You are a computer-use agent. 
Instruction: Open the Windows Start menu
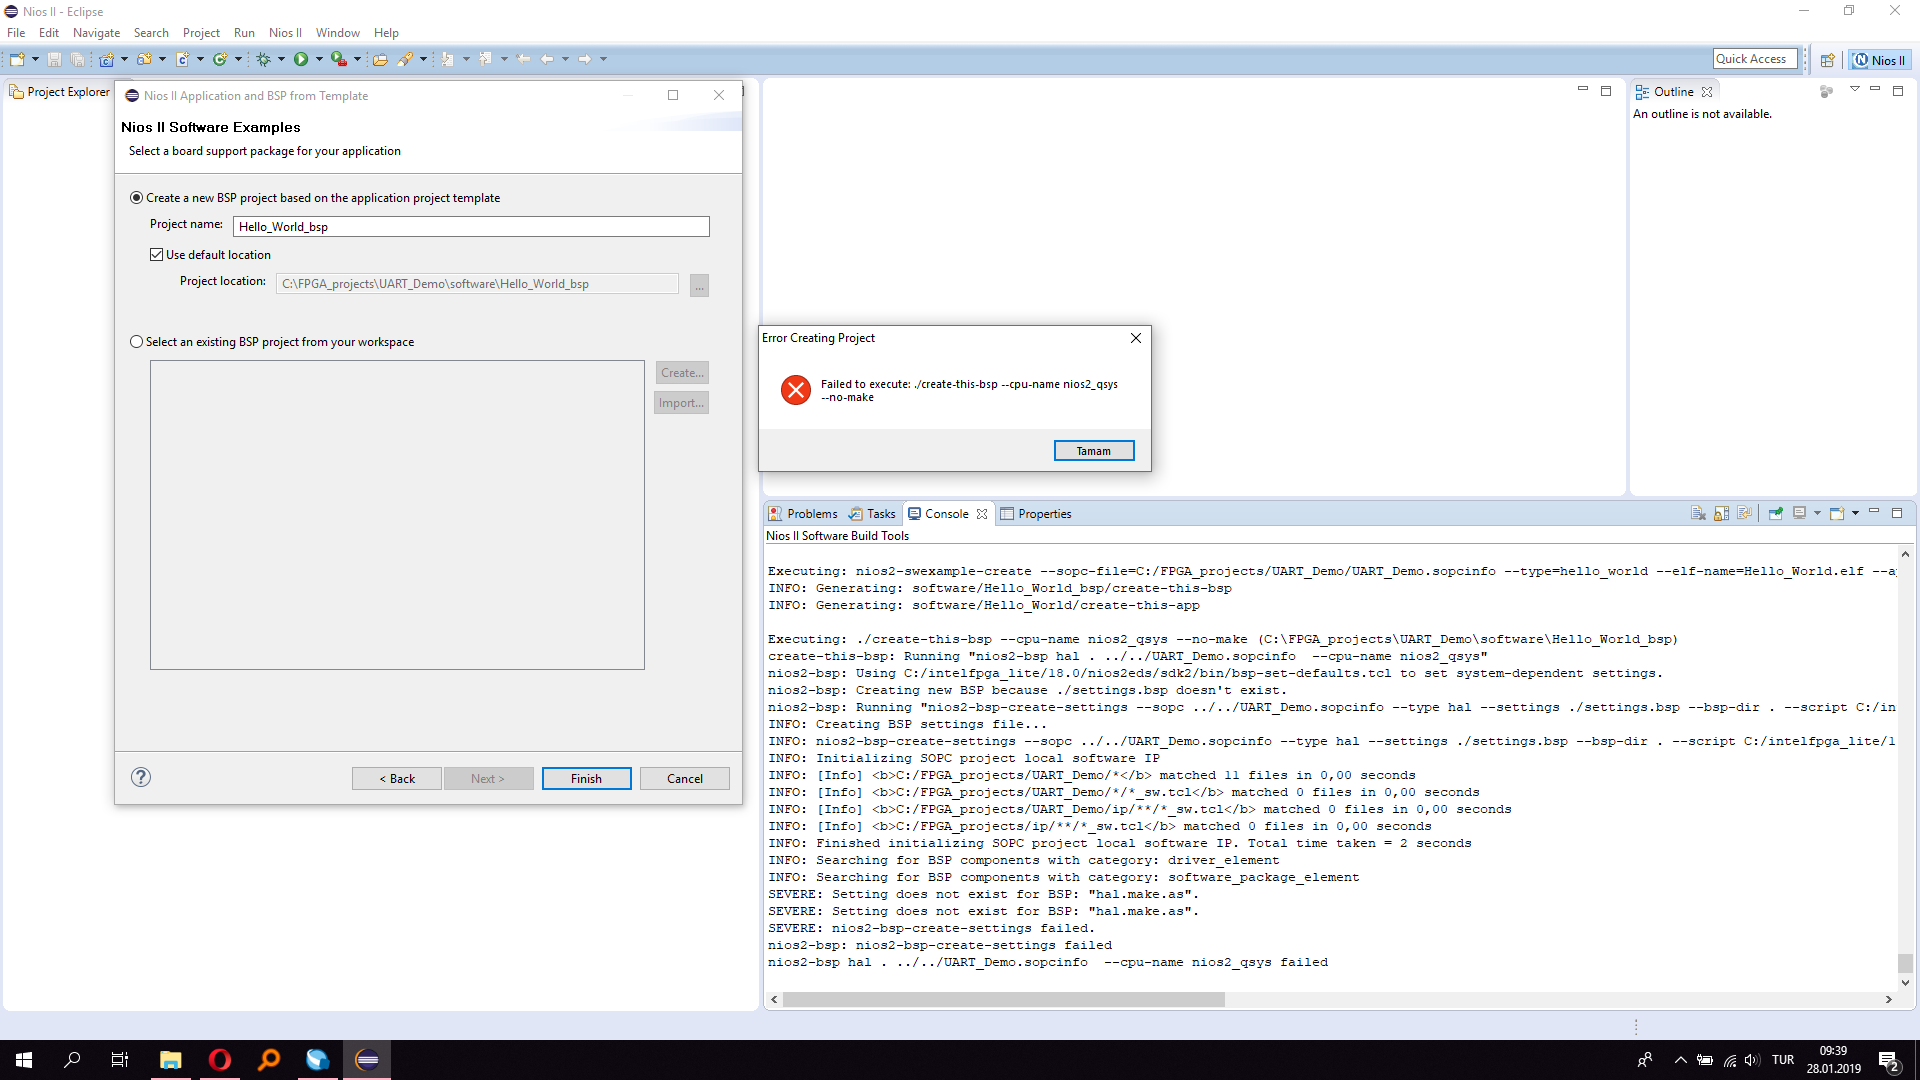point(24,1060)
